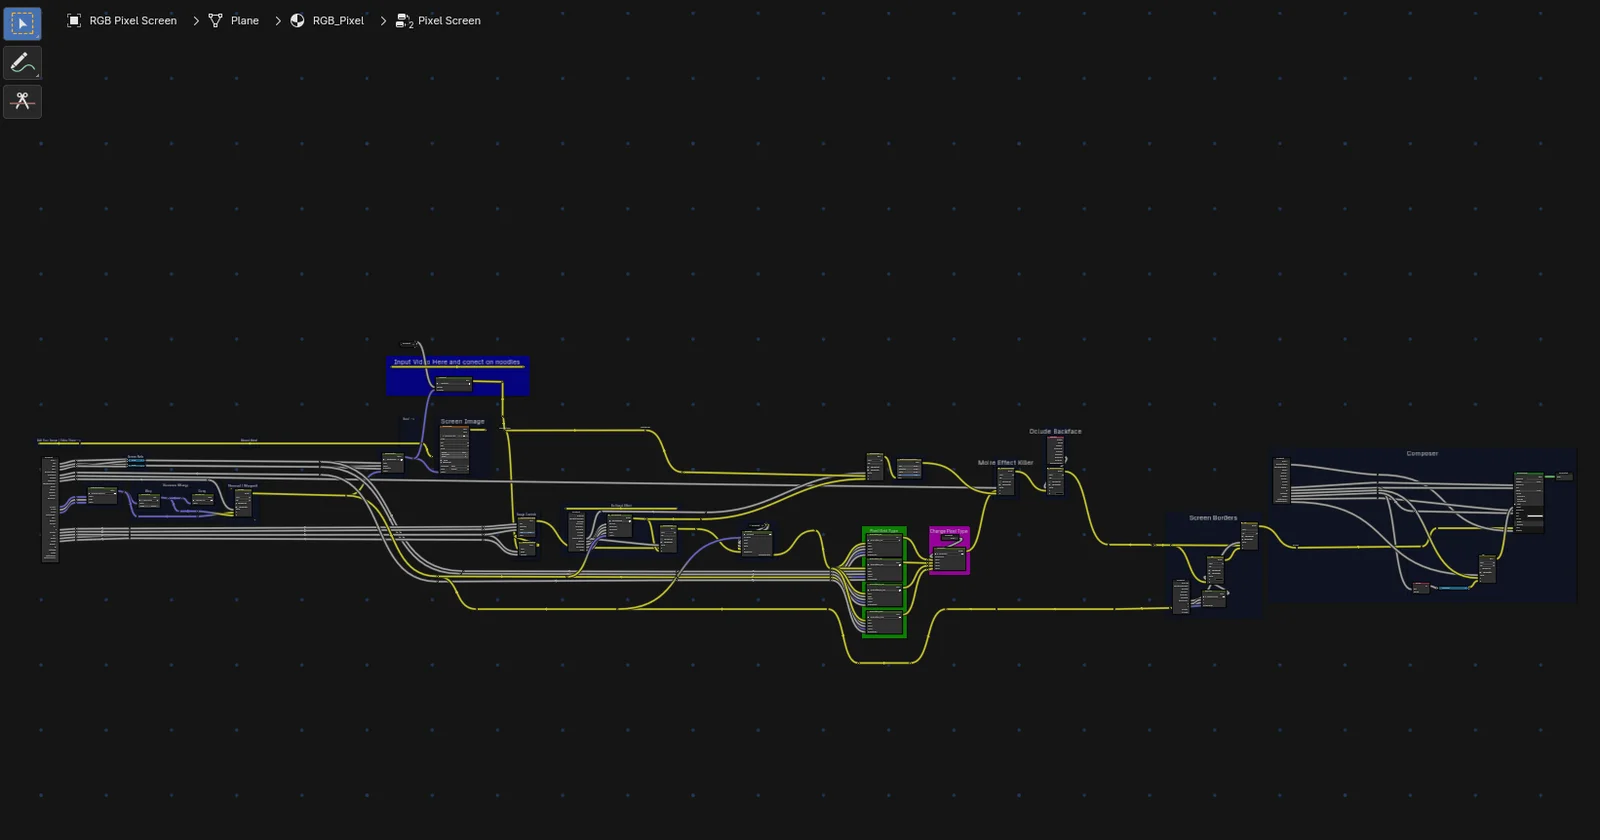Select the green Pixel Grid Type frame header
The image size is (1600, 840).
click(x=884, y=531)
